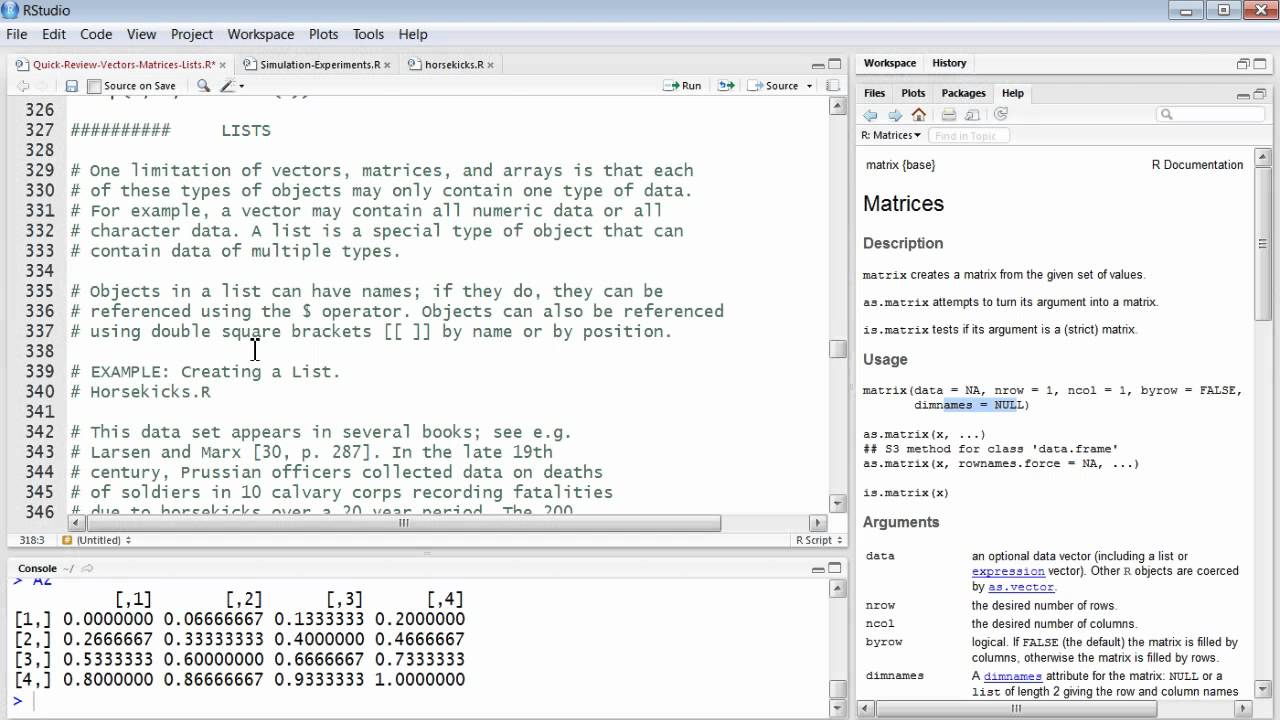Click the Find in Topic field
The width and height of the screenshot is (1280, 720).
968,135
